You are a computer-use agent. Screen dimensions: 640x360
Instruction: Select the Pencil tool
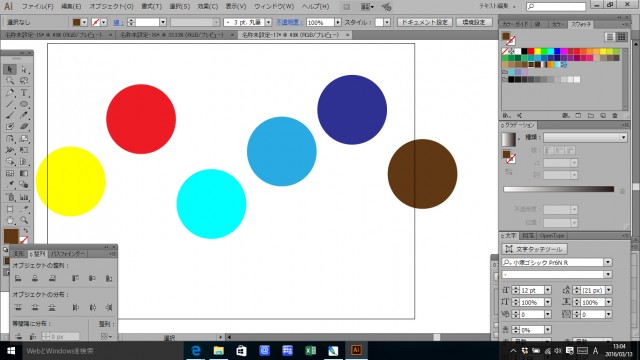[24, 116]
